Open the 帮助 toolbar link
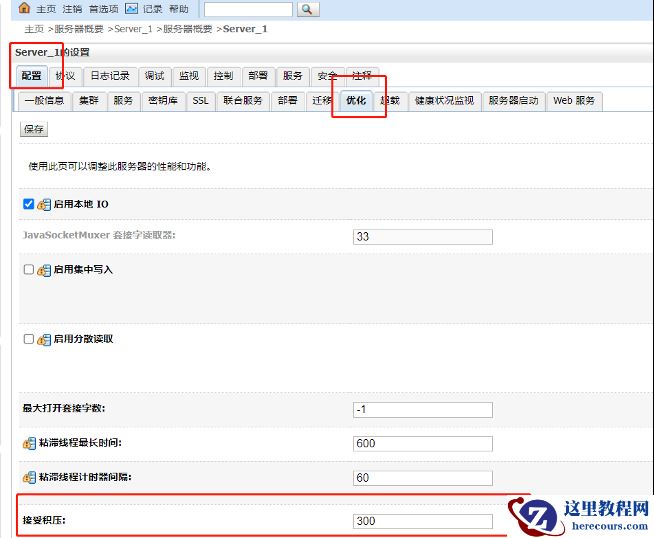Screen dimensions: 654x538 (x=179, y=9)
